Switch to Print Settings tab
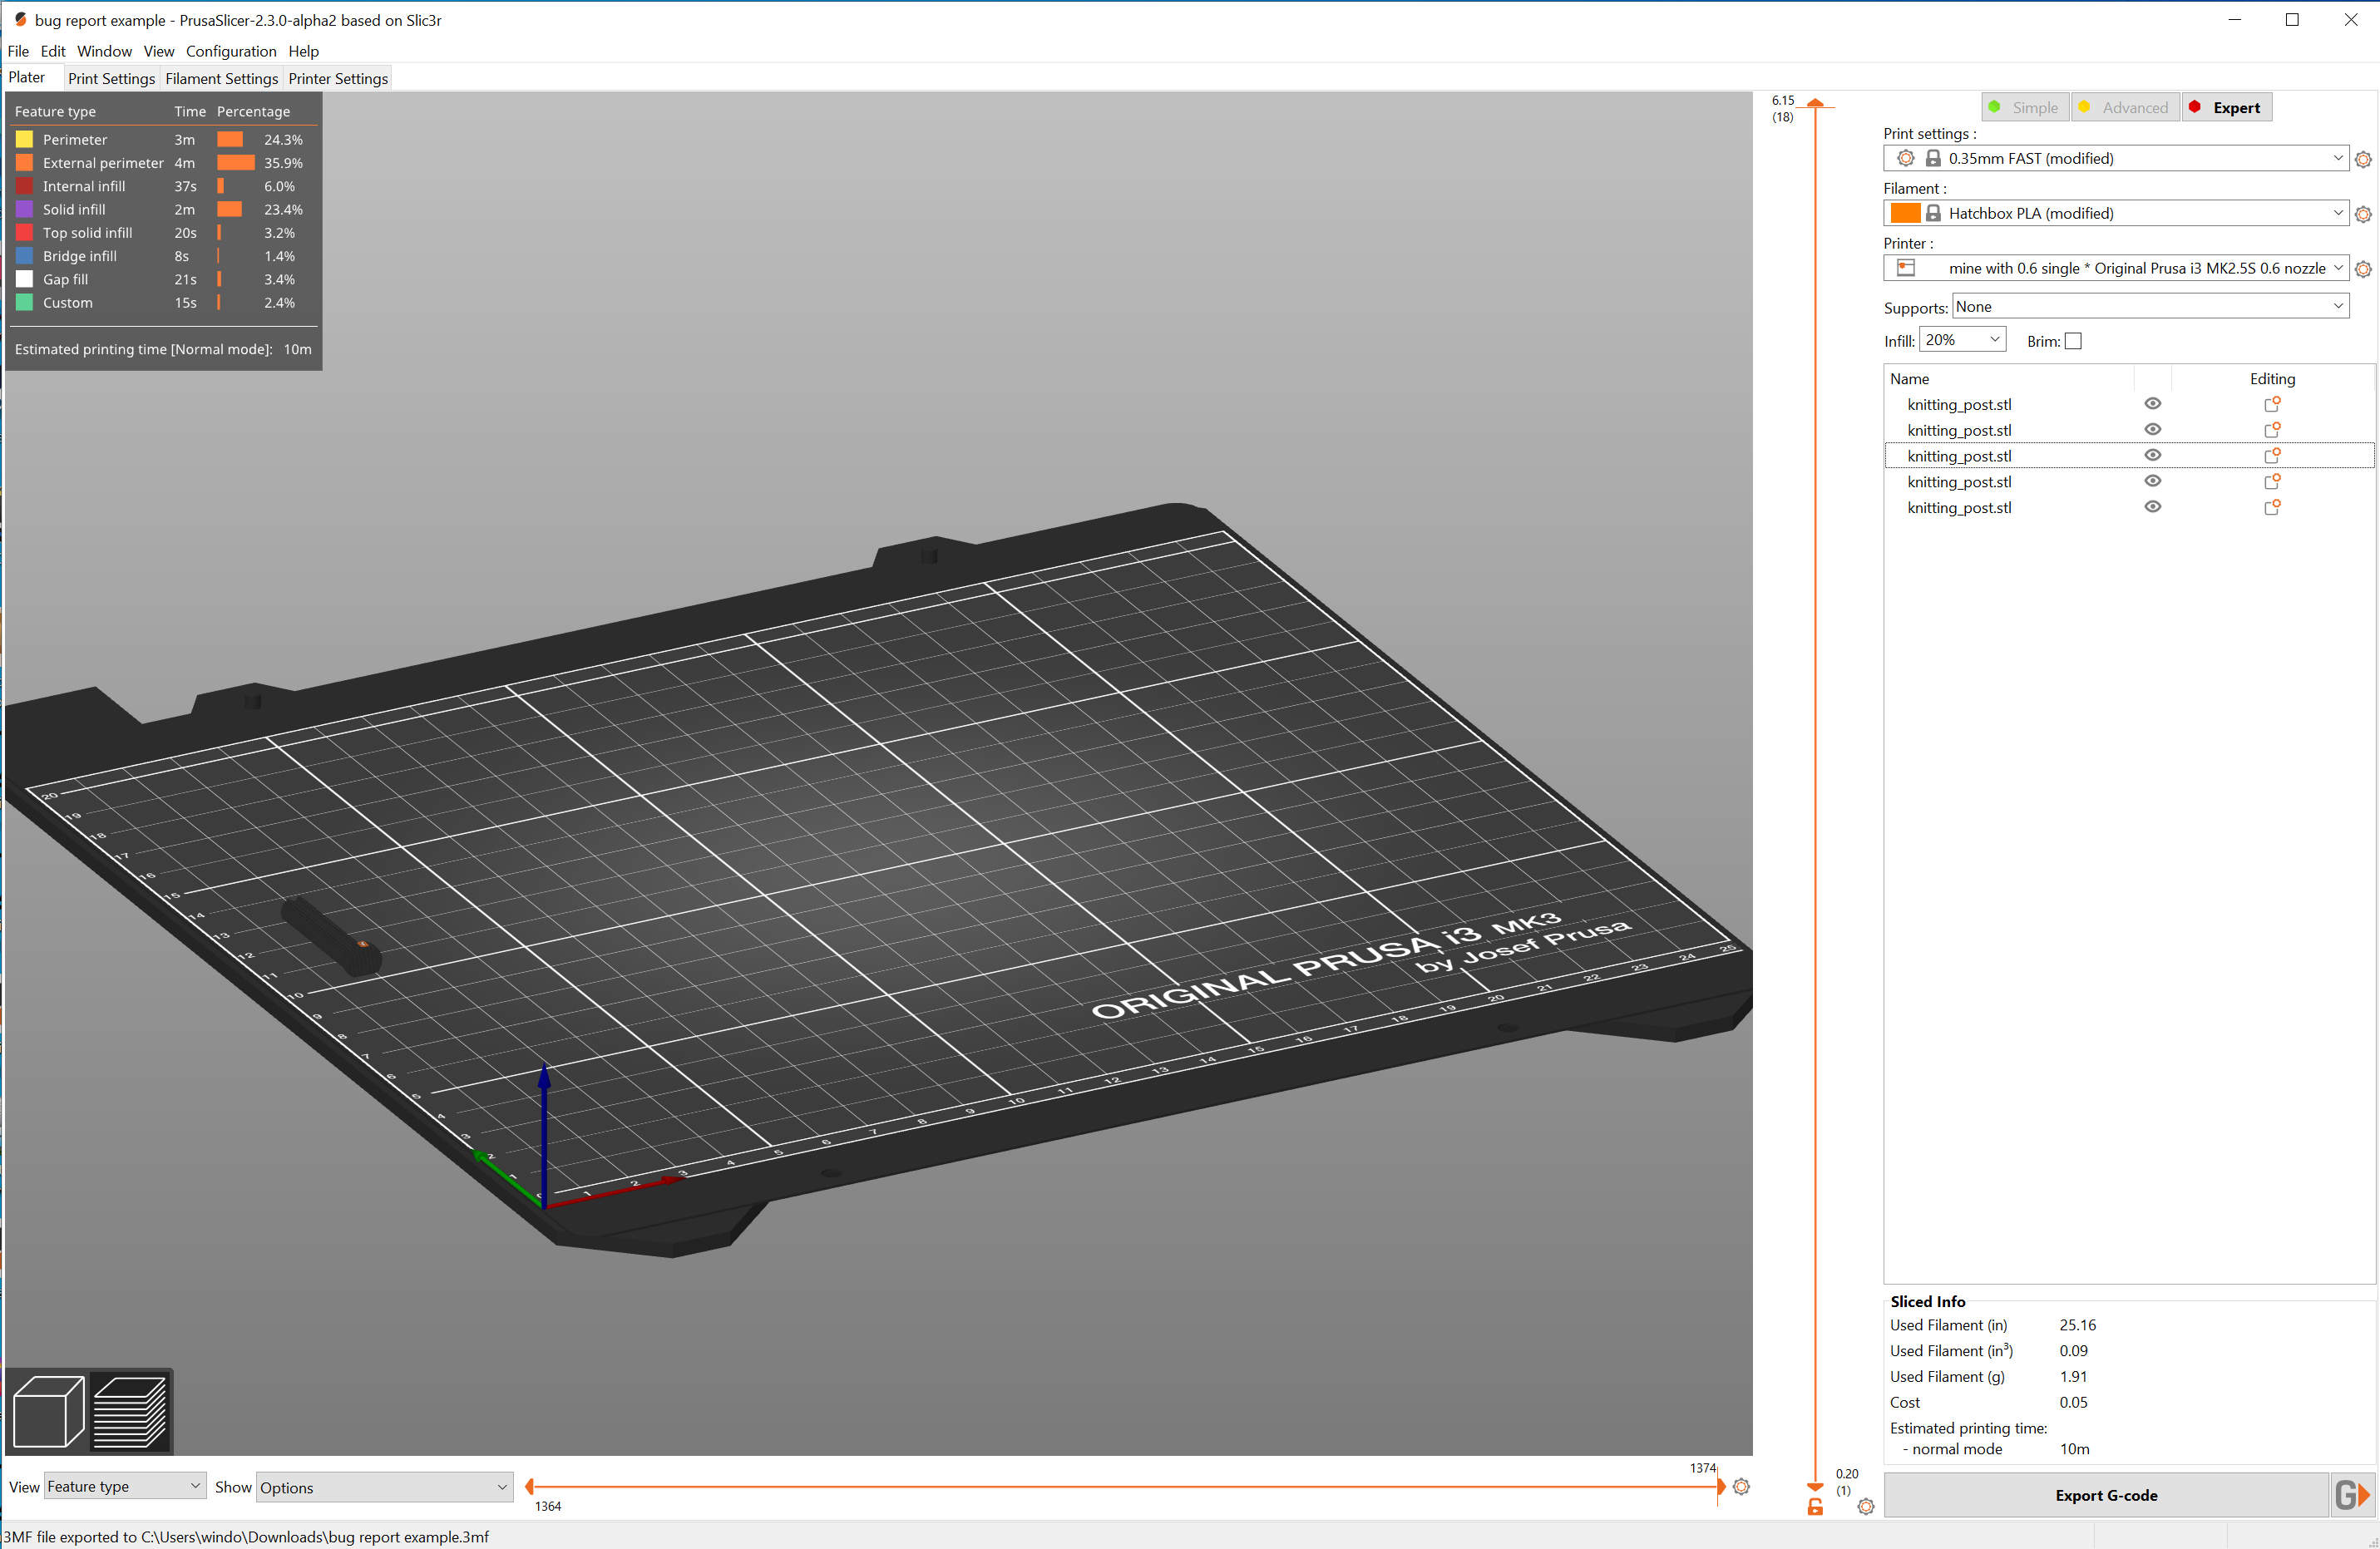Viewport: 2380px width, 1549px height. tap(111, 78)
